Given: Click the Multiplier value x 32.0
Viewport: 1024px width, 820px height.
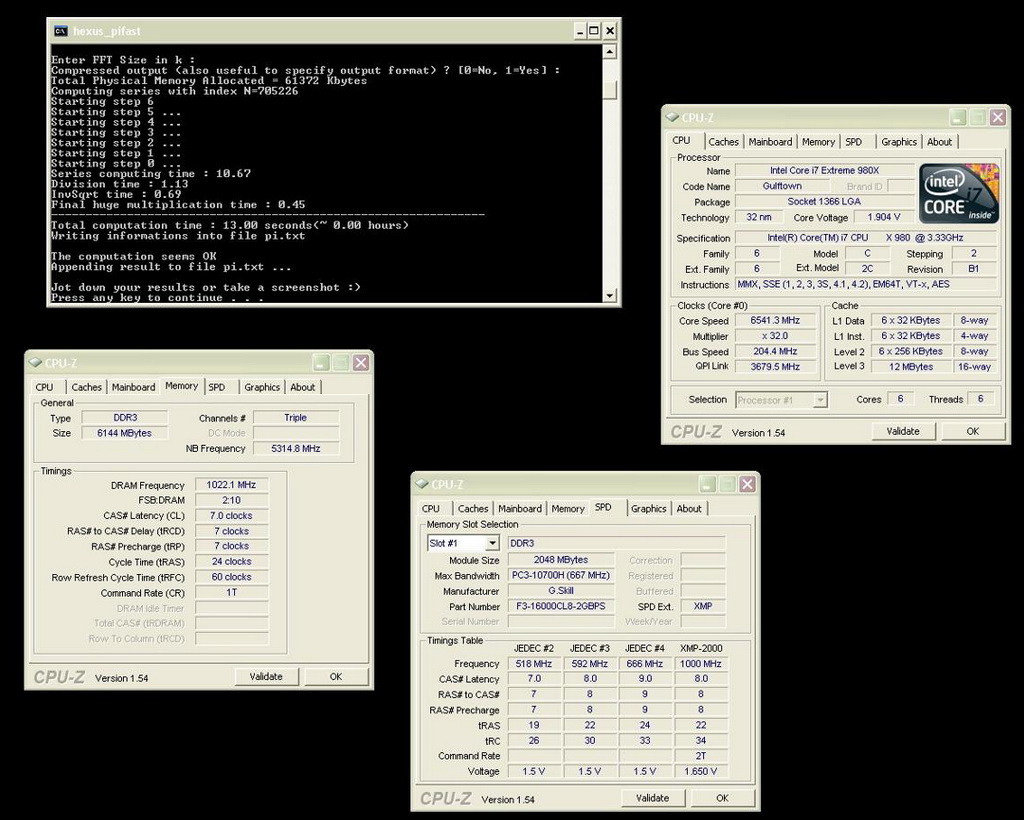Looking at the screenshot, I should point(775,336).
